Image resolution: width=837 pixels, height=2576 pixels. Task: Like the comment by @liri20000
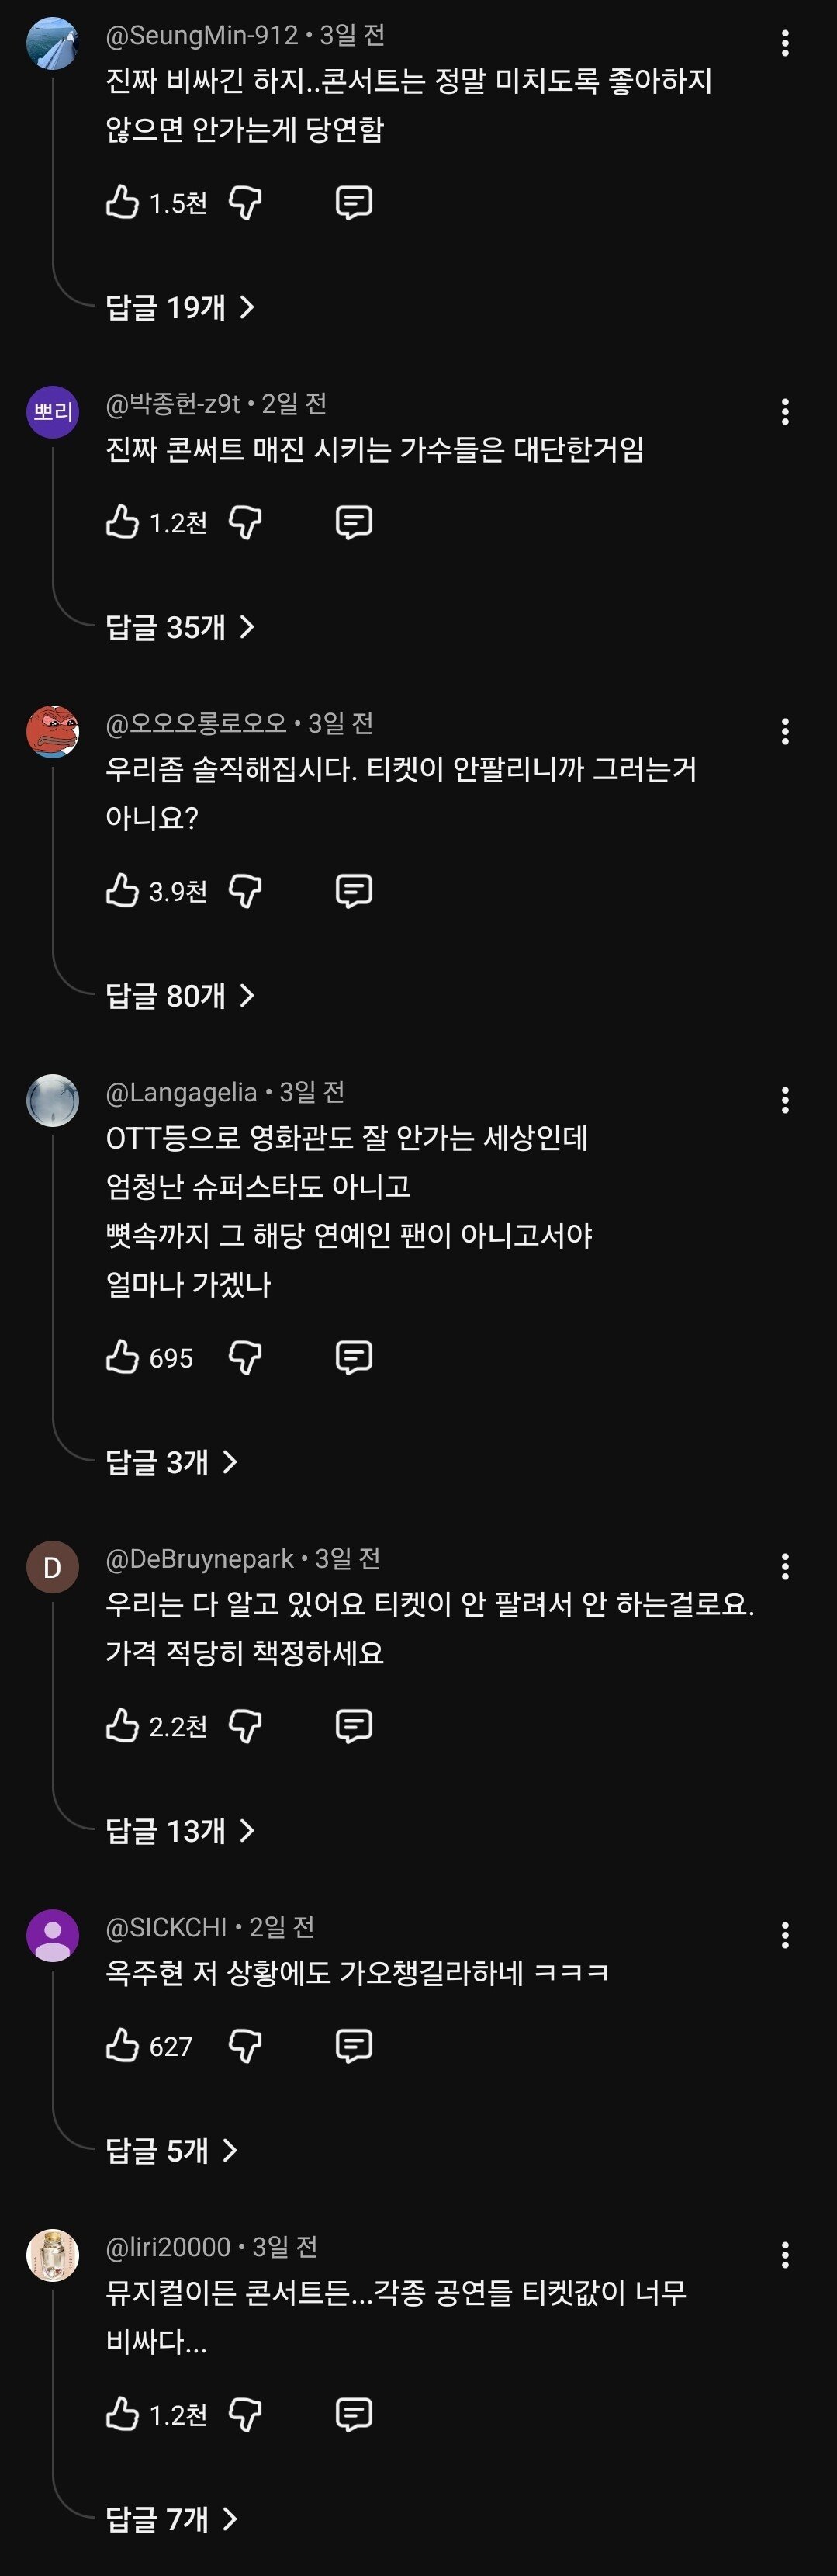122,2414
